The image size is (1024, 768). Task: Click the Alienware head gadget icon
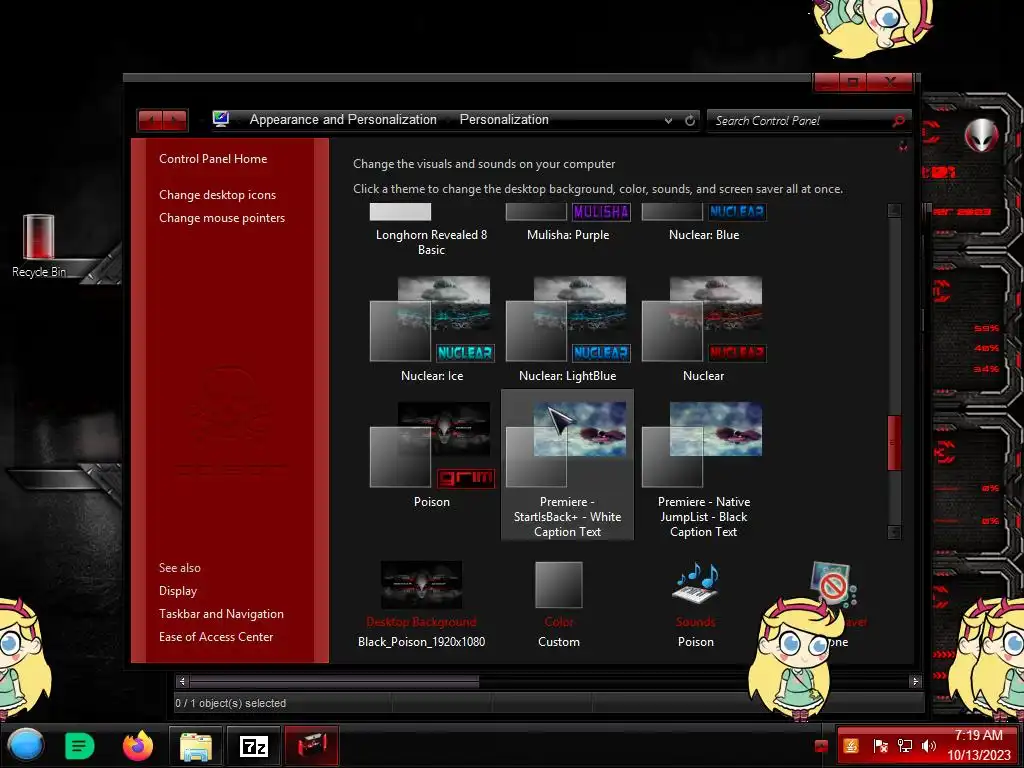(x=981, y=135)
